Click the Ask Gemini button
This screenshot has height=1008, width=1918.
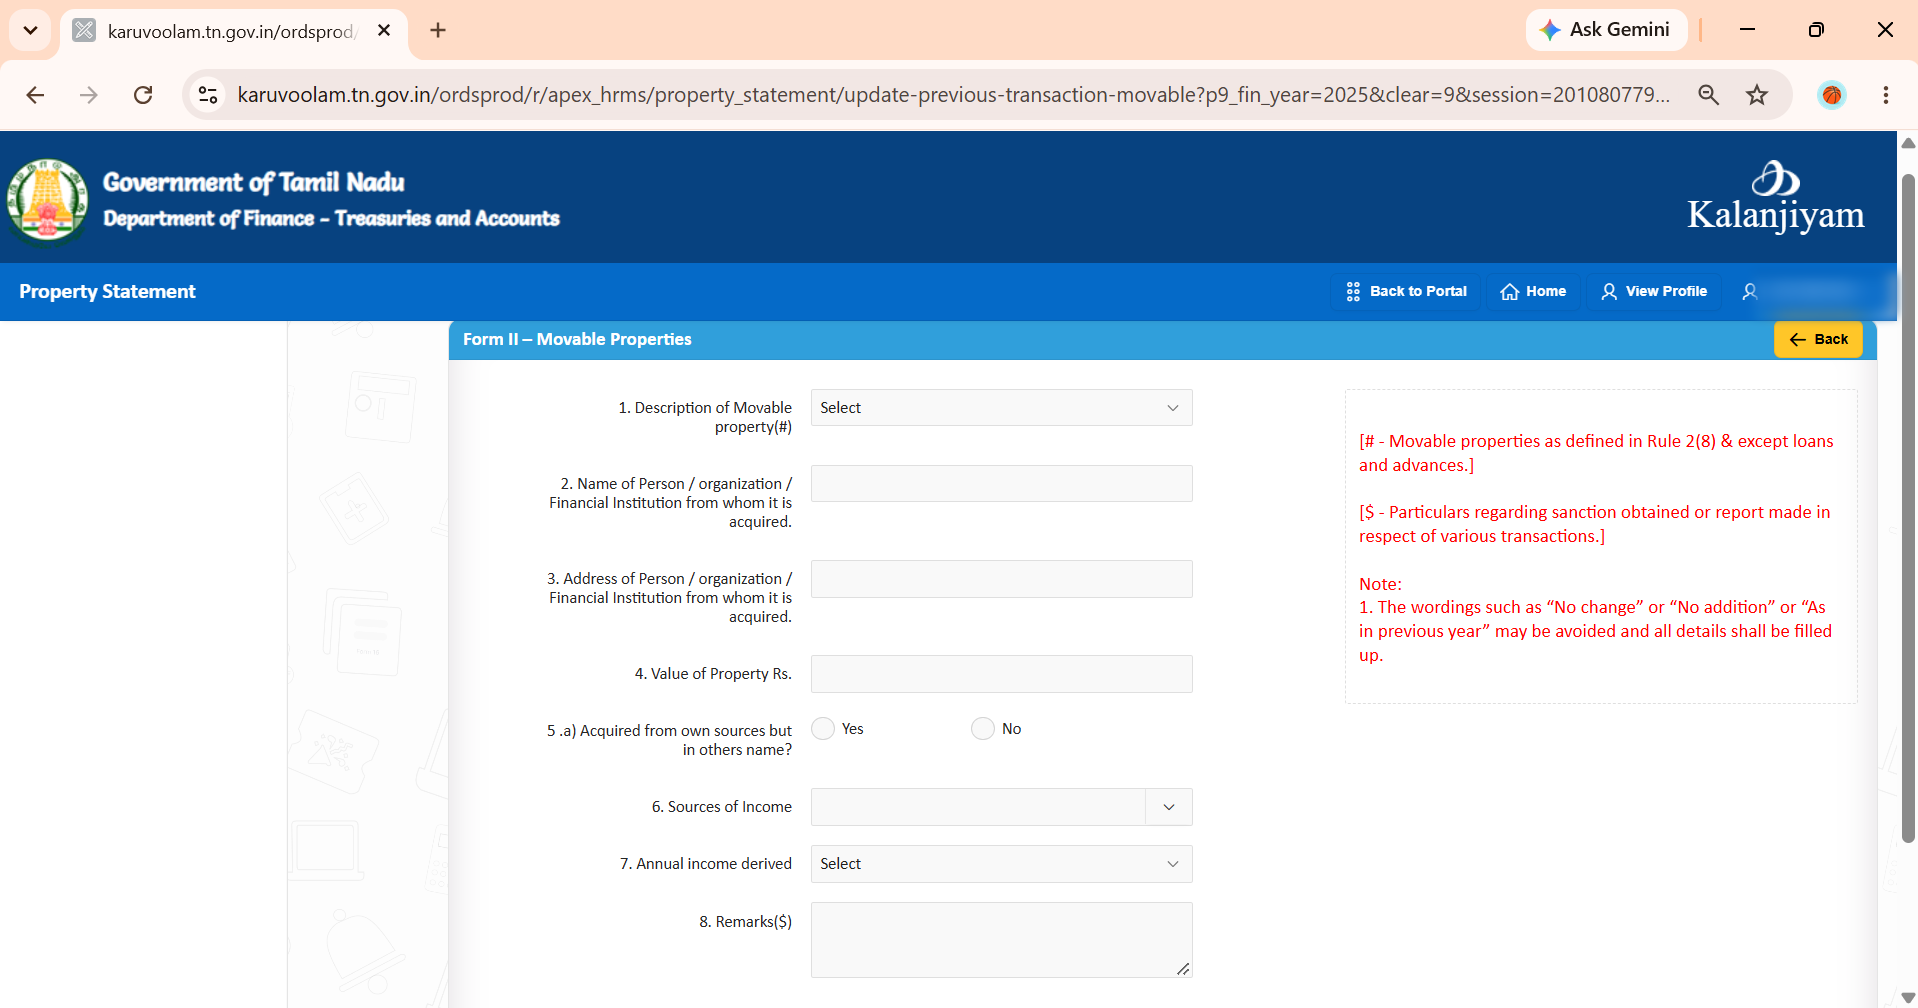click(x=1606, y=30)
